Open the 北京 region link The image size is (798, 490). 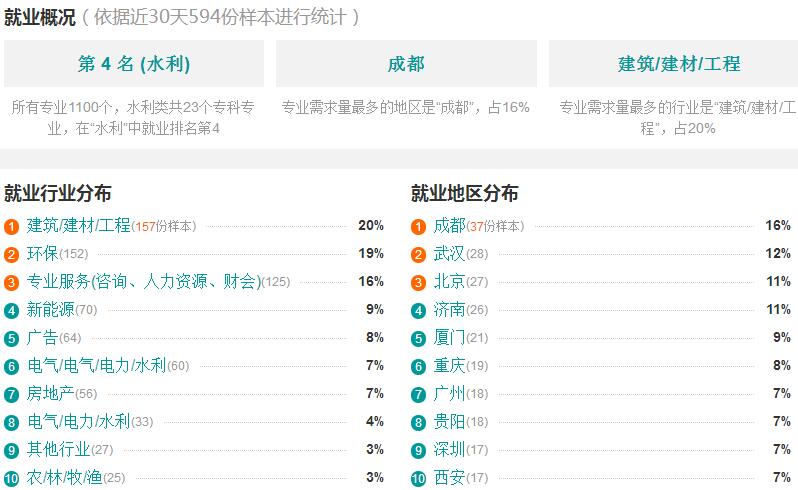pyautogui.click(x=449, y=281)
